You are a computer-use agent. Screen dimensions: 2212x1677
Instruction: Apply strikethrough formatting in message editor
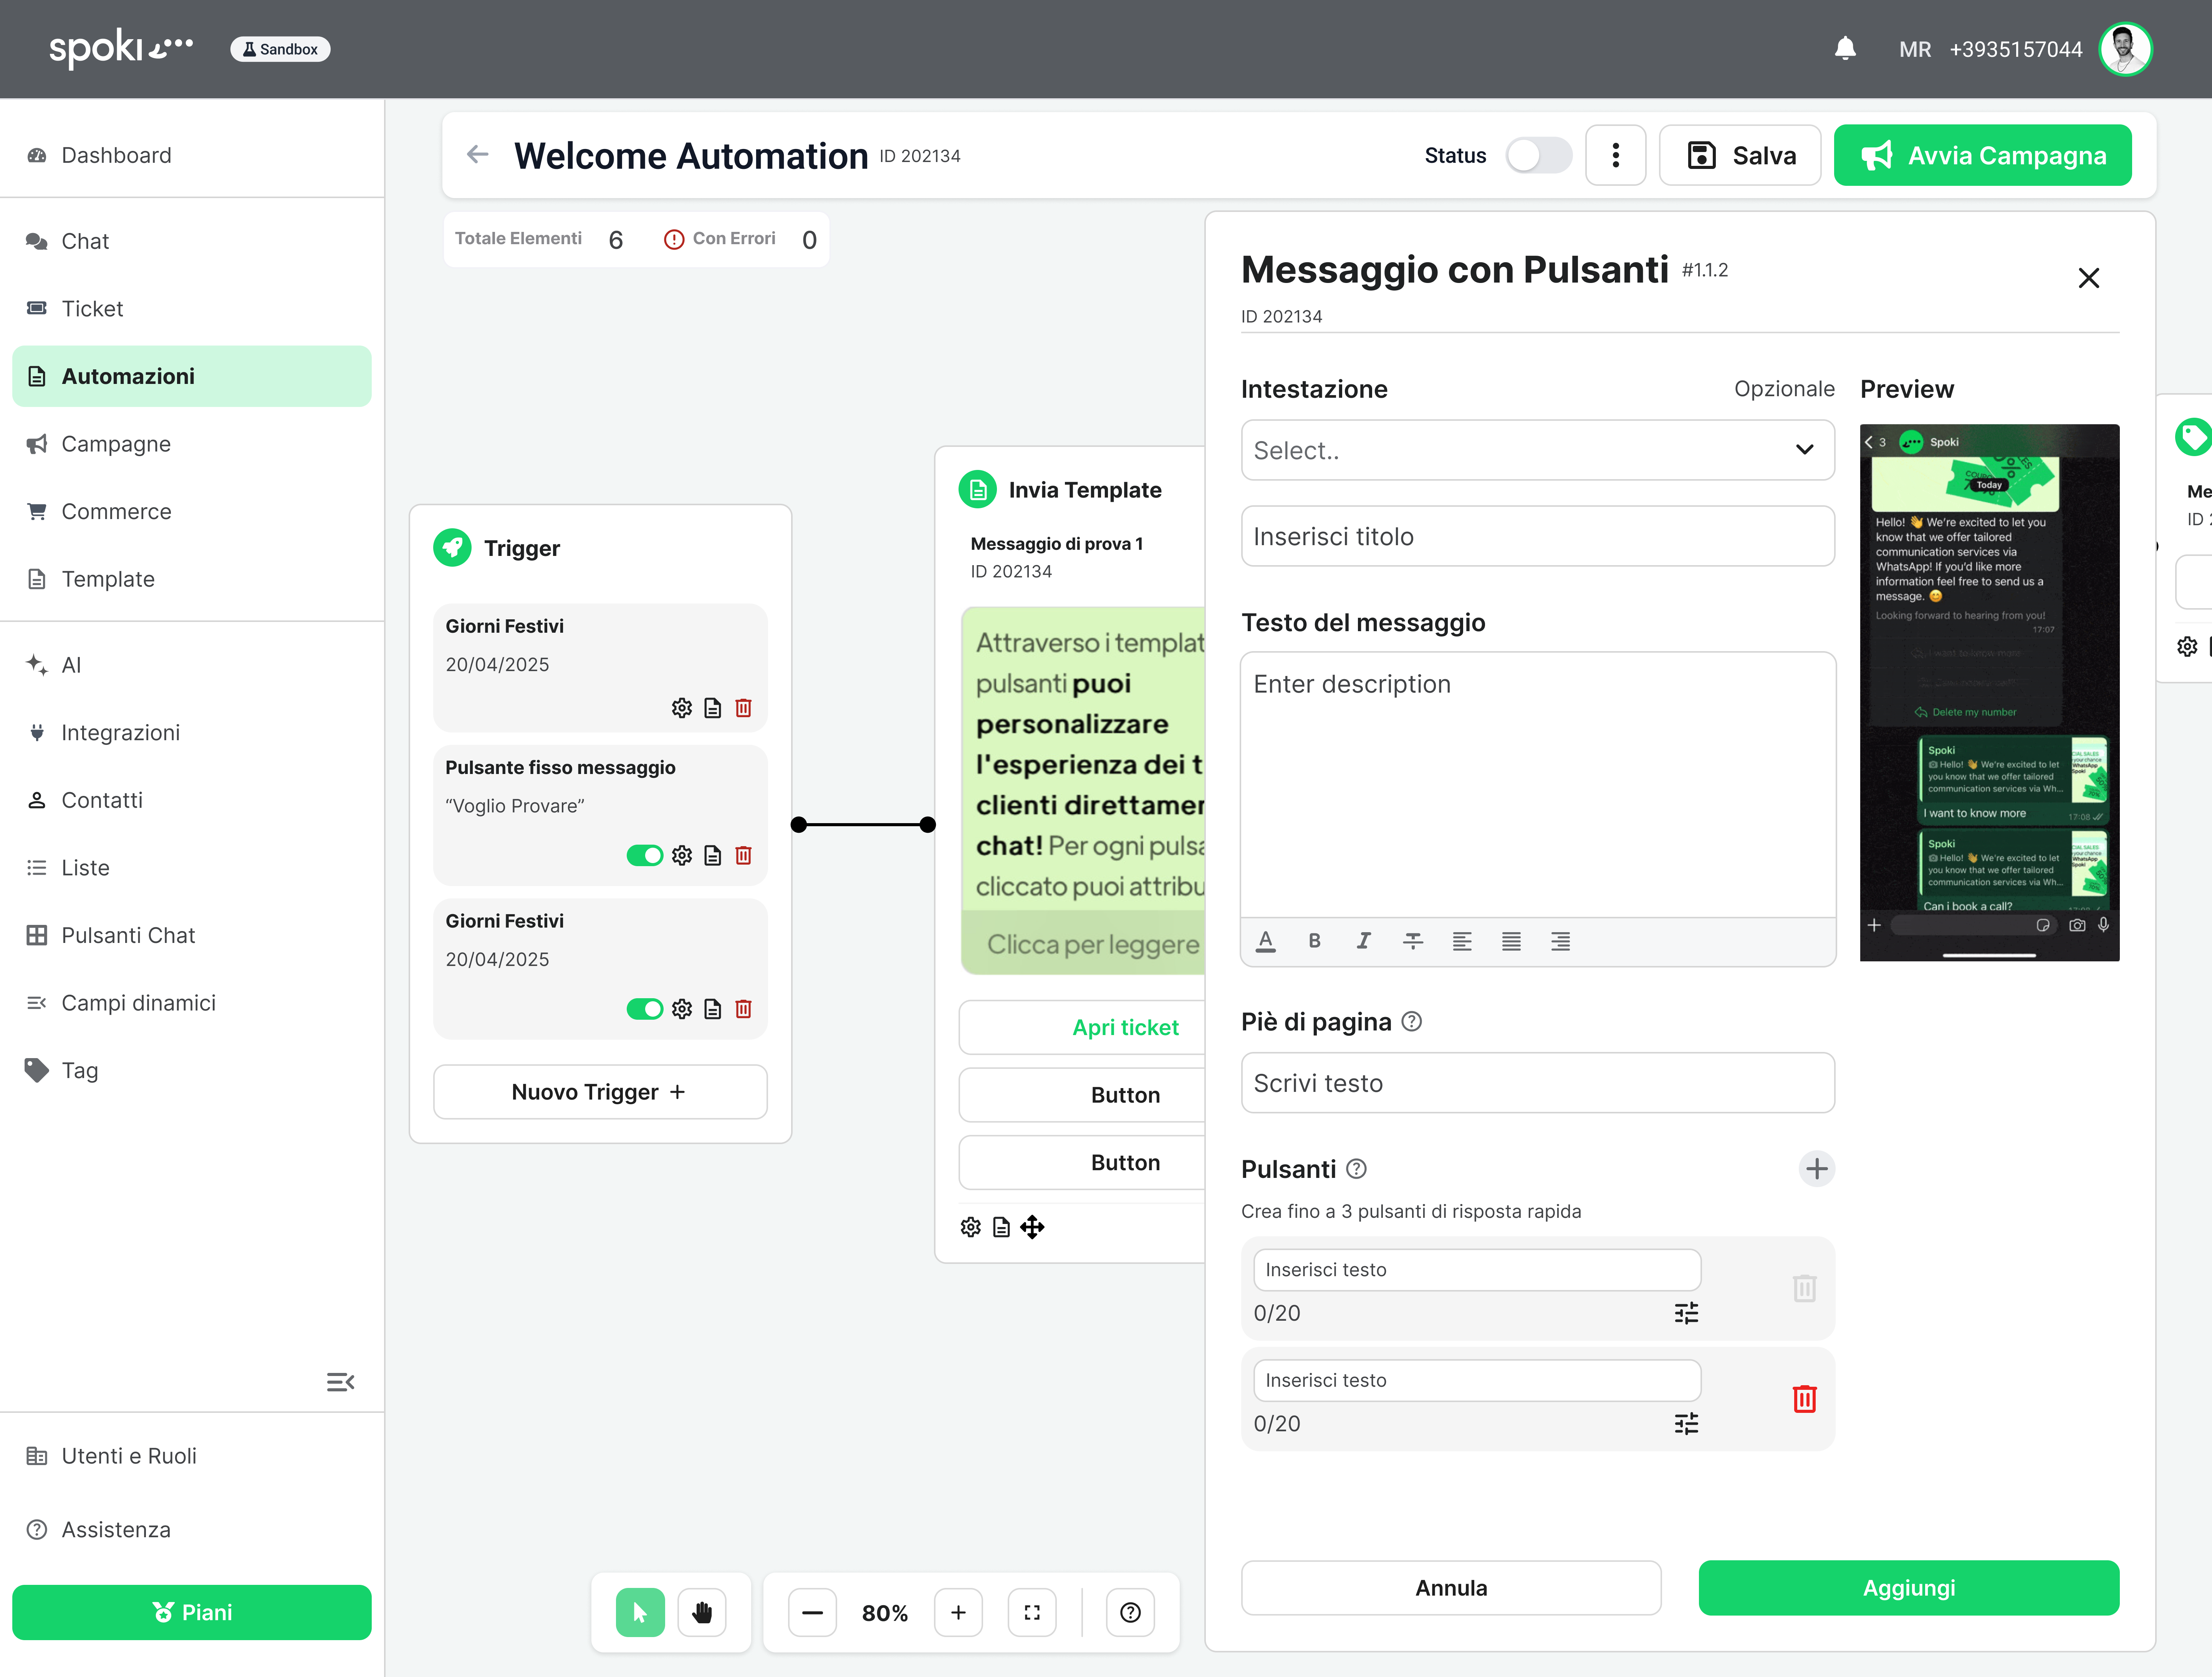pos(1412,941)
